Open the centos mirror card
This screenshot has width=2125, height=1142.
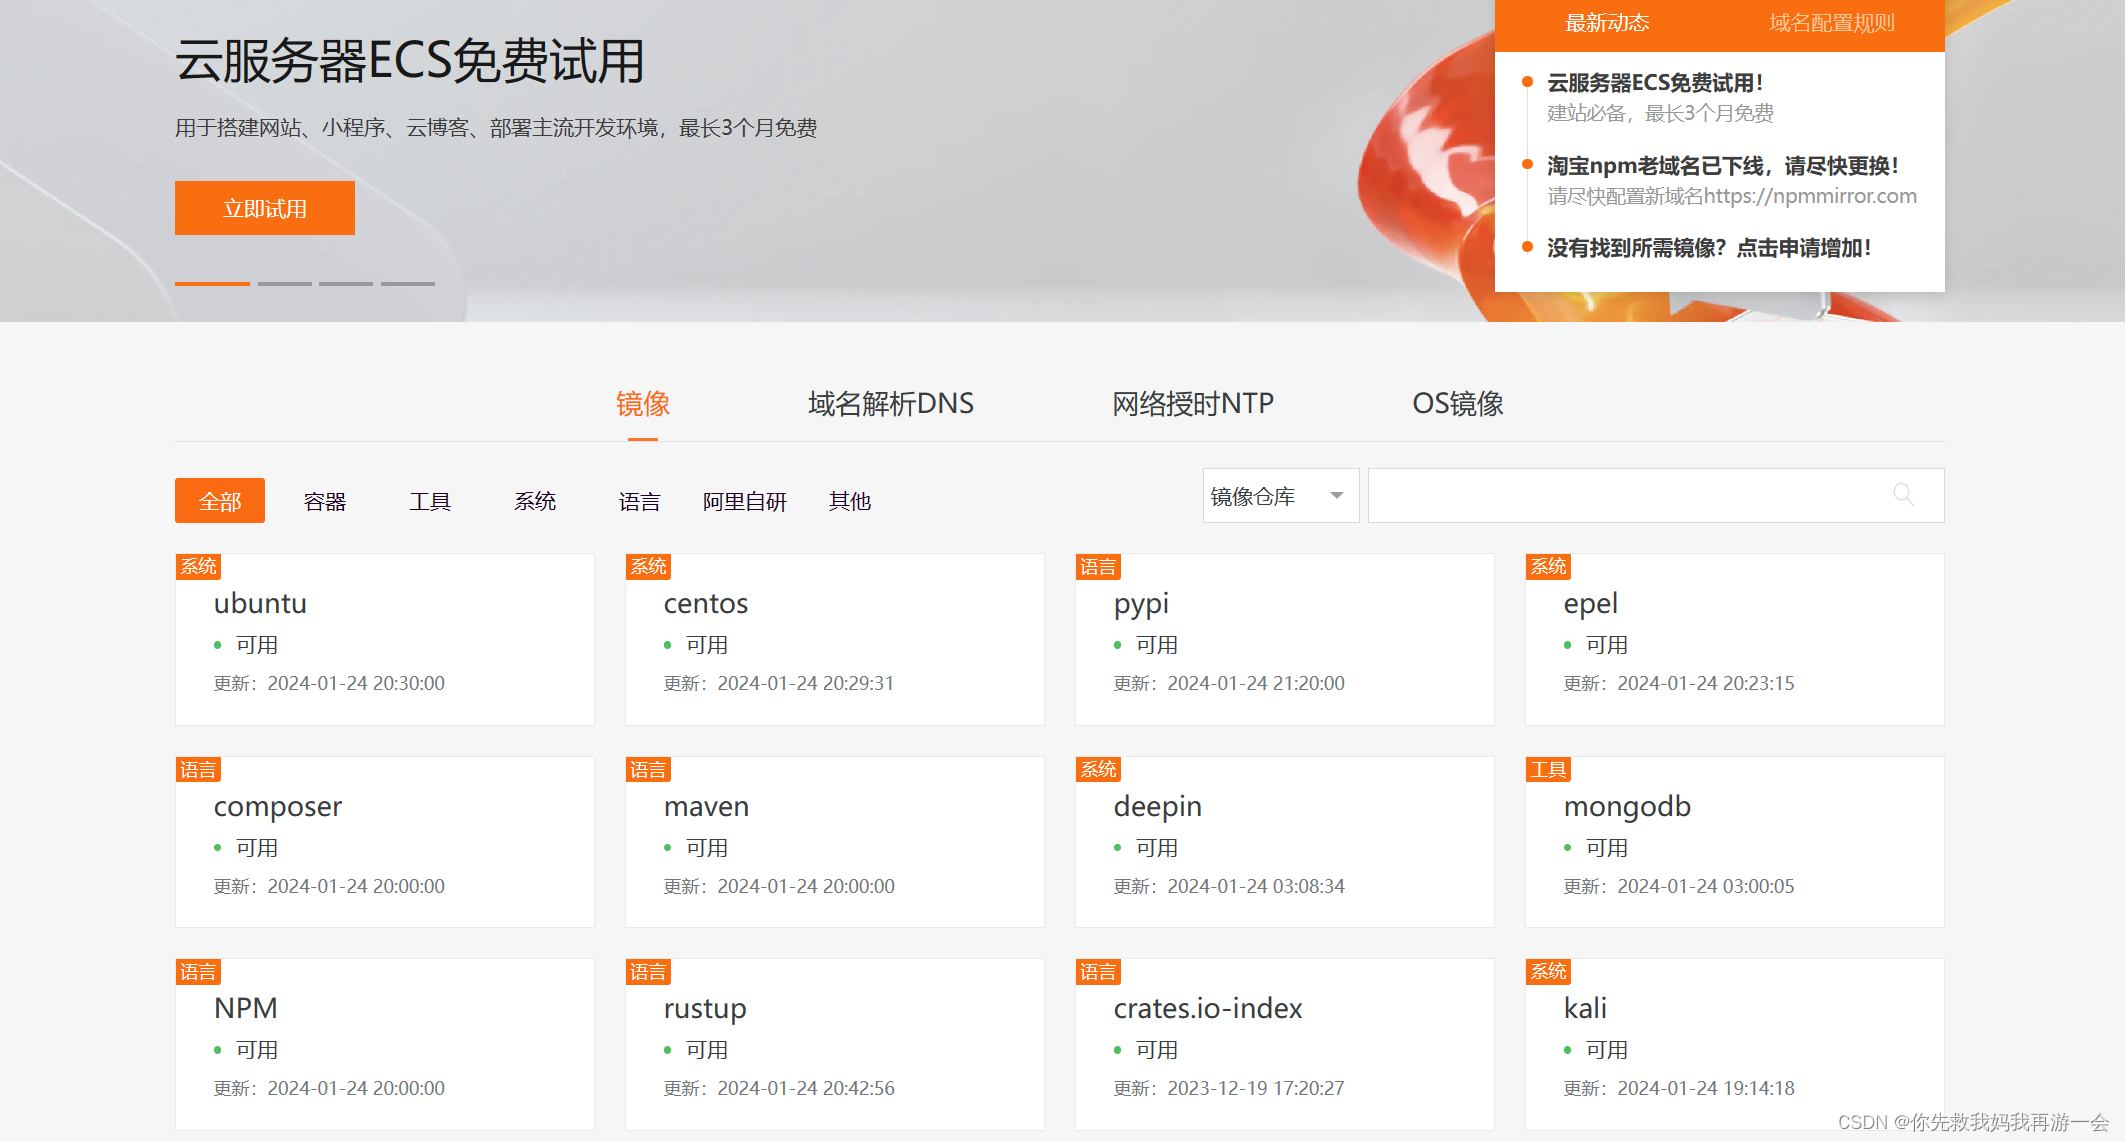click(835, 640)
